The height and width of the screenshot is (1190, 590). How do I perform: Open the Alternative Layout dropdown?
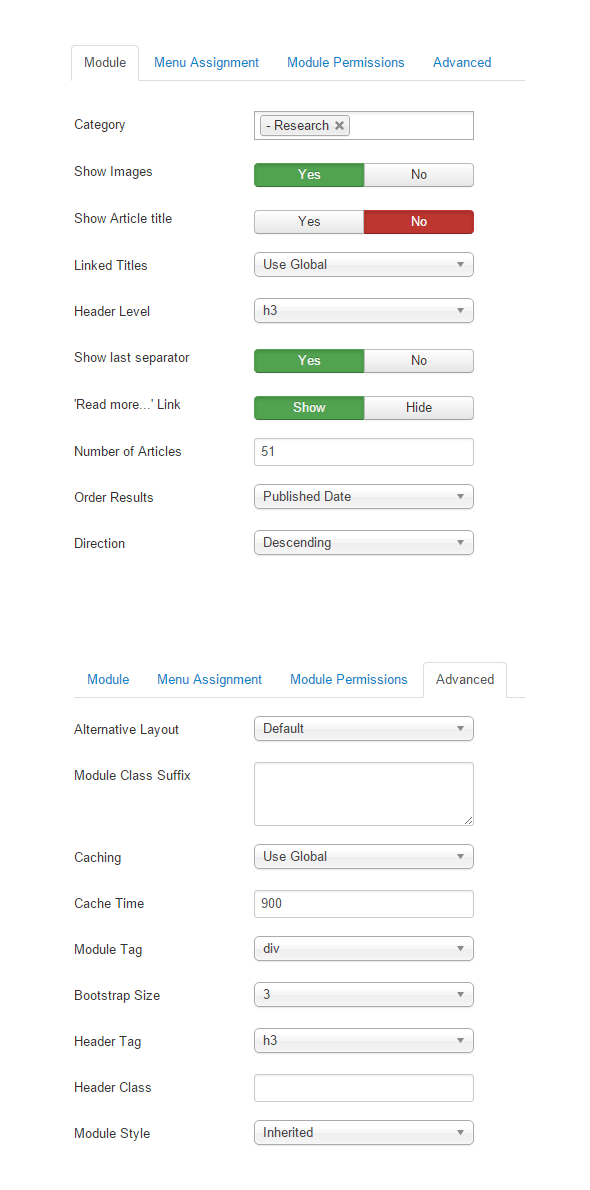tap(364, 729)
